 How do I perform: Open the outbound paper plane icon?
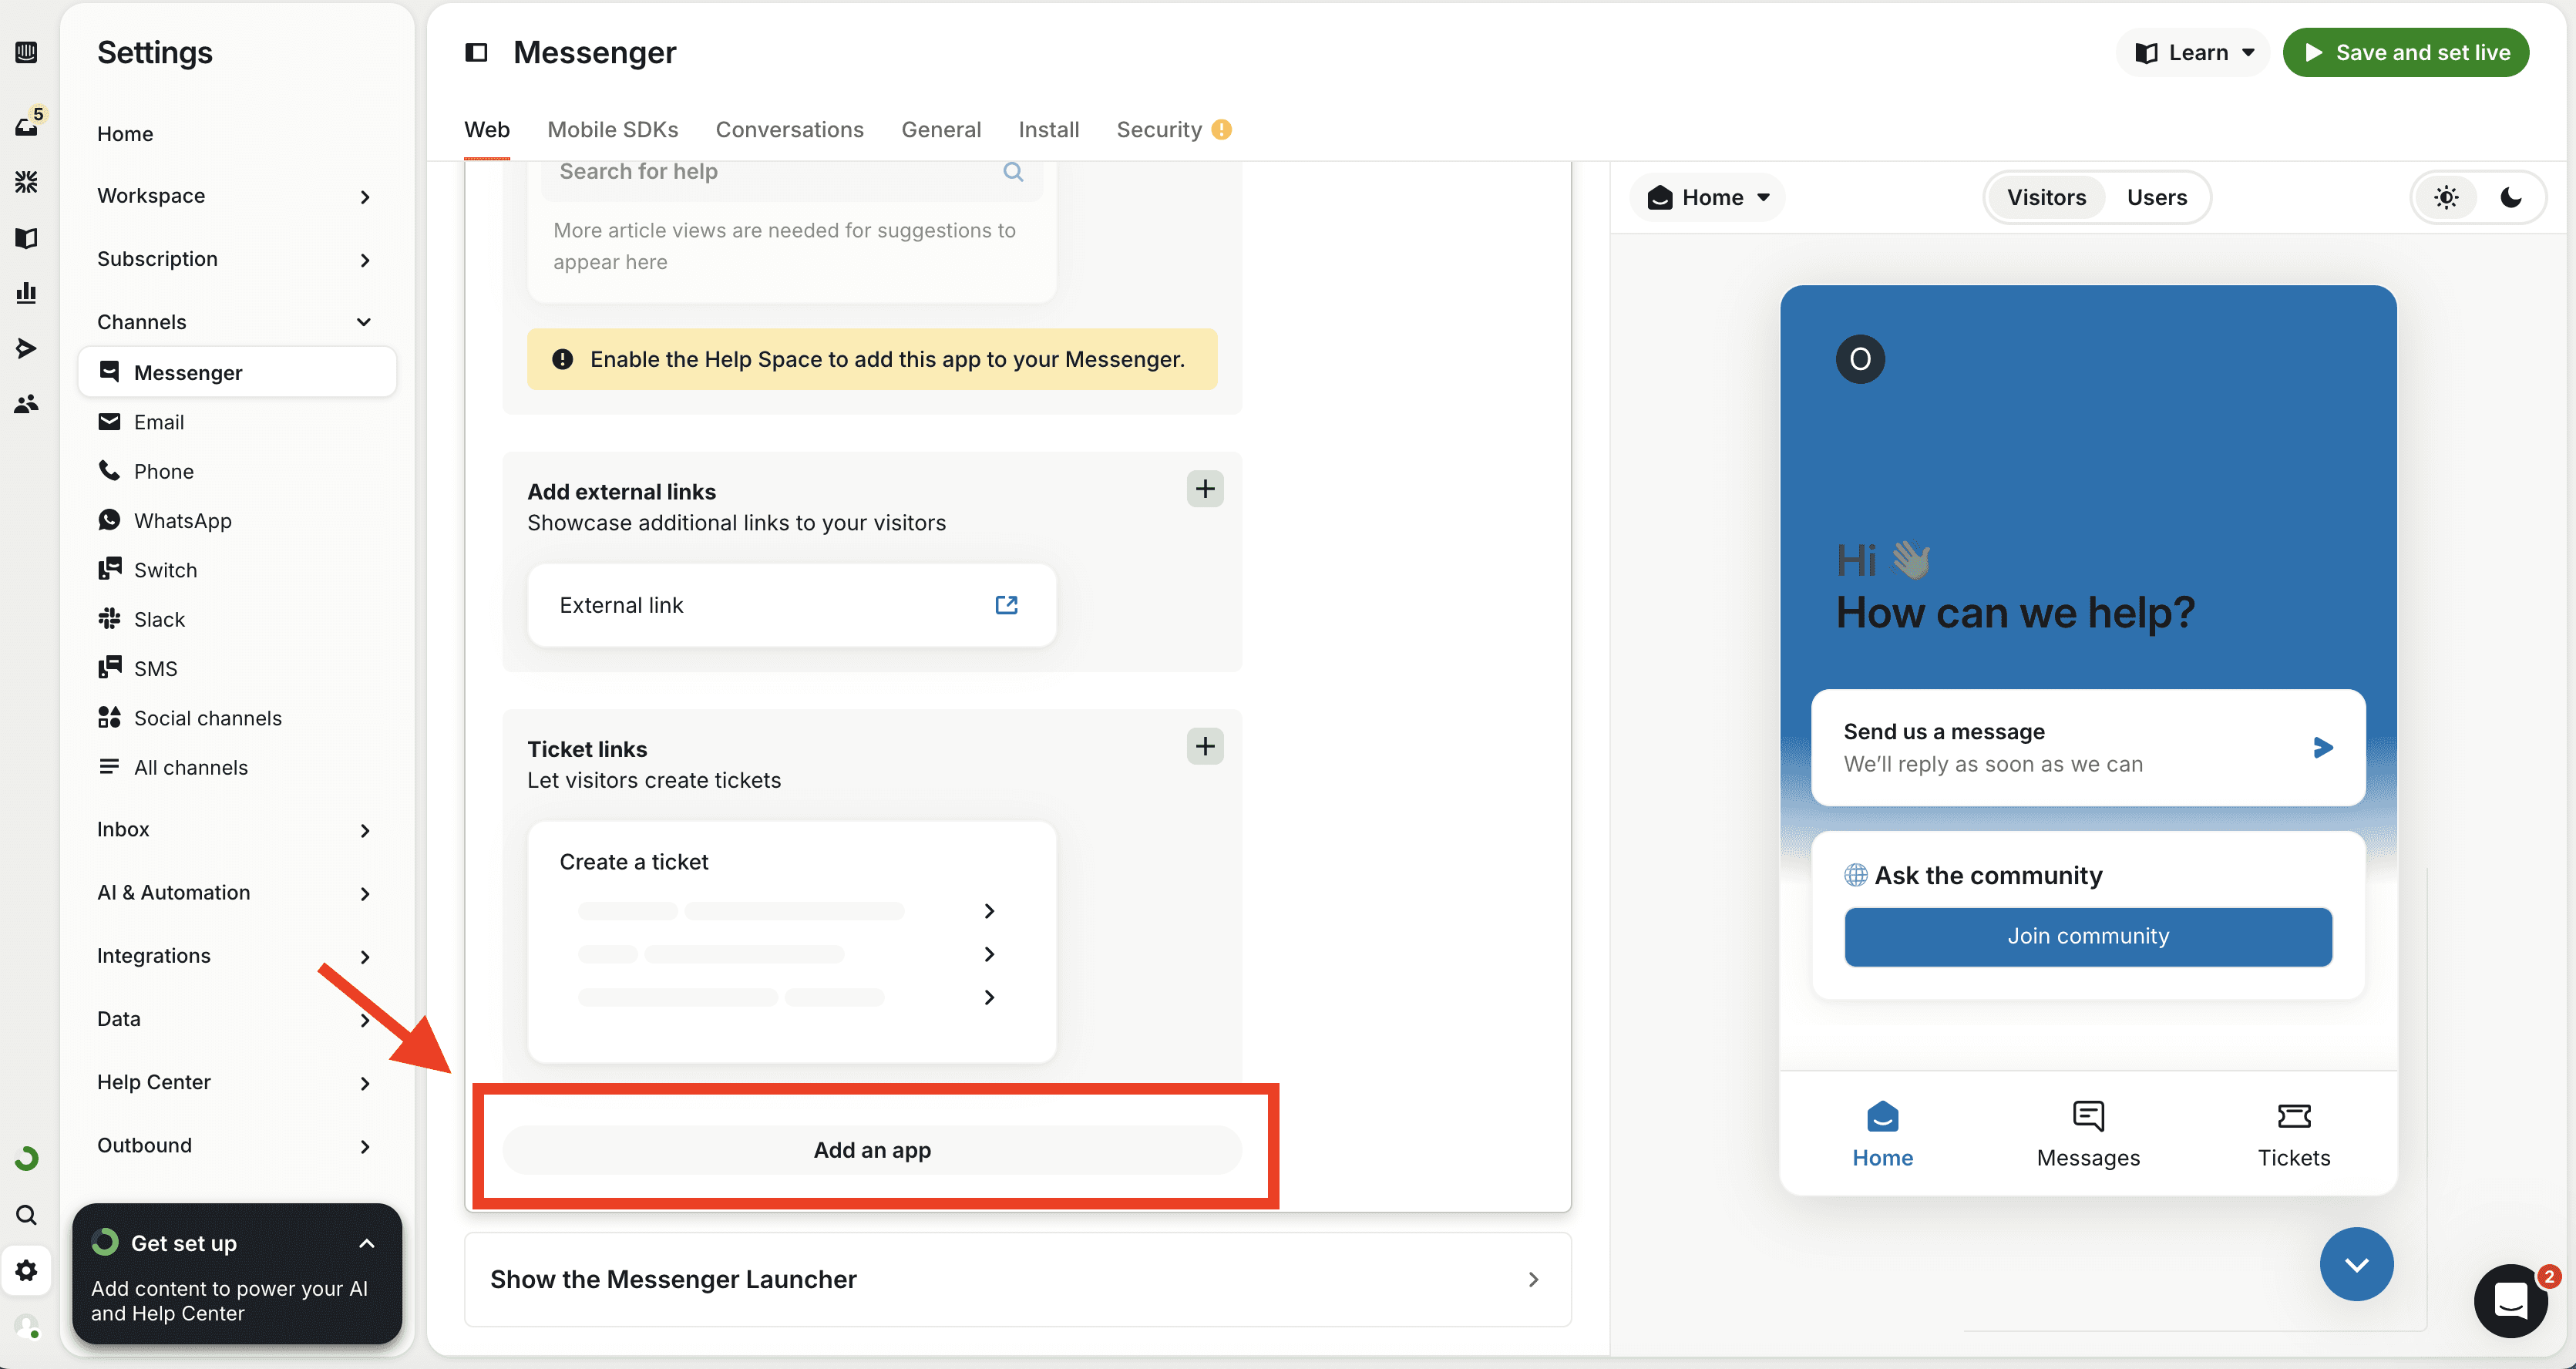[x=27, y=348]
